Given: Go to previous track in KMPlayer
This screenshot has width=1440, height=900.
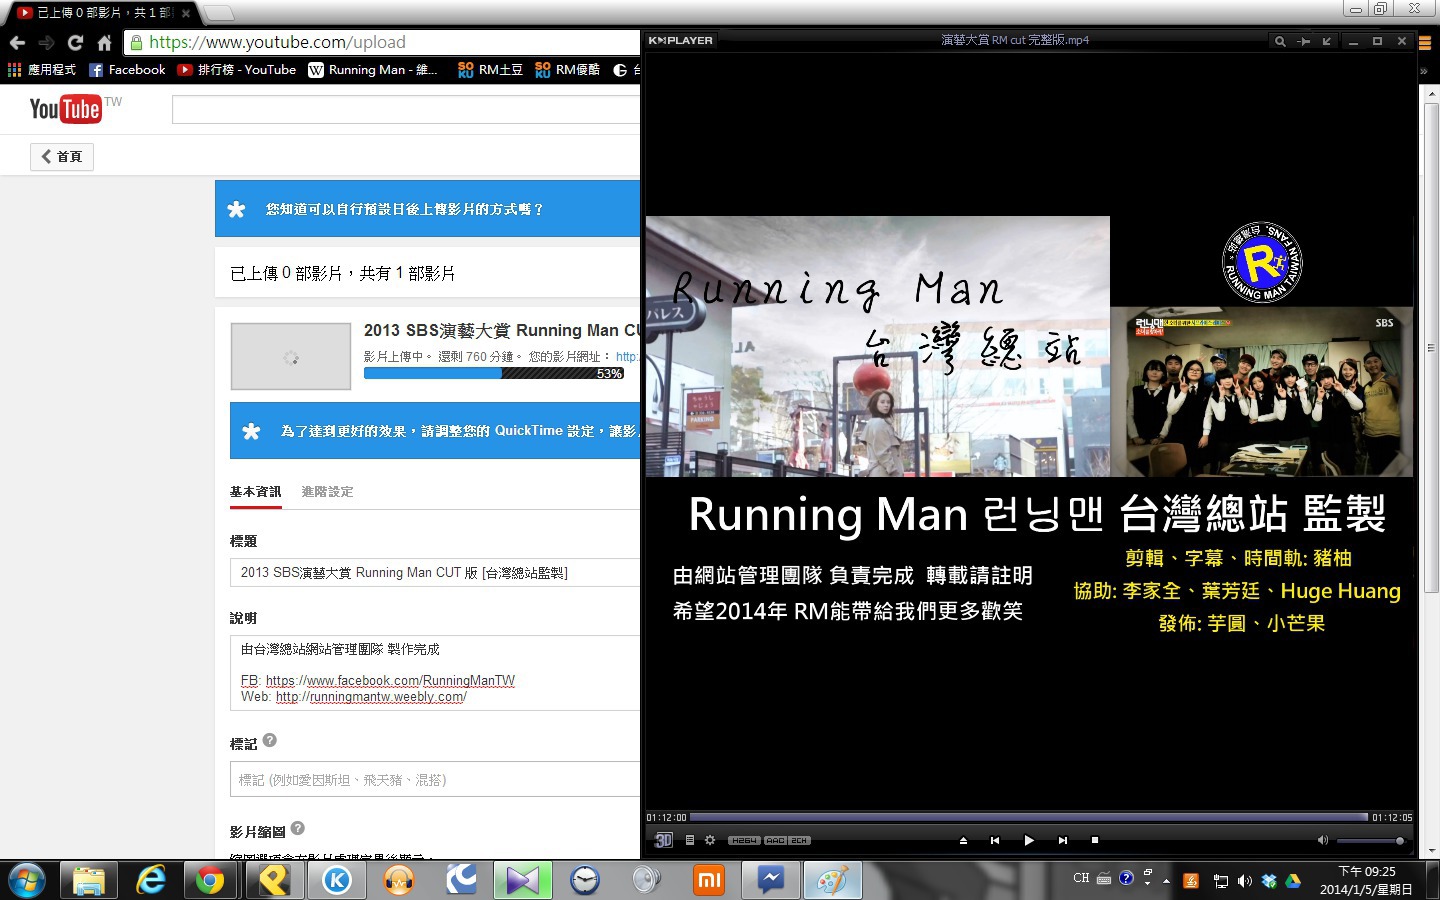Looking at the screenshot, I should (995, 840).
